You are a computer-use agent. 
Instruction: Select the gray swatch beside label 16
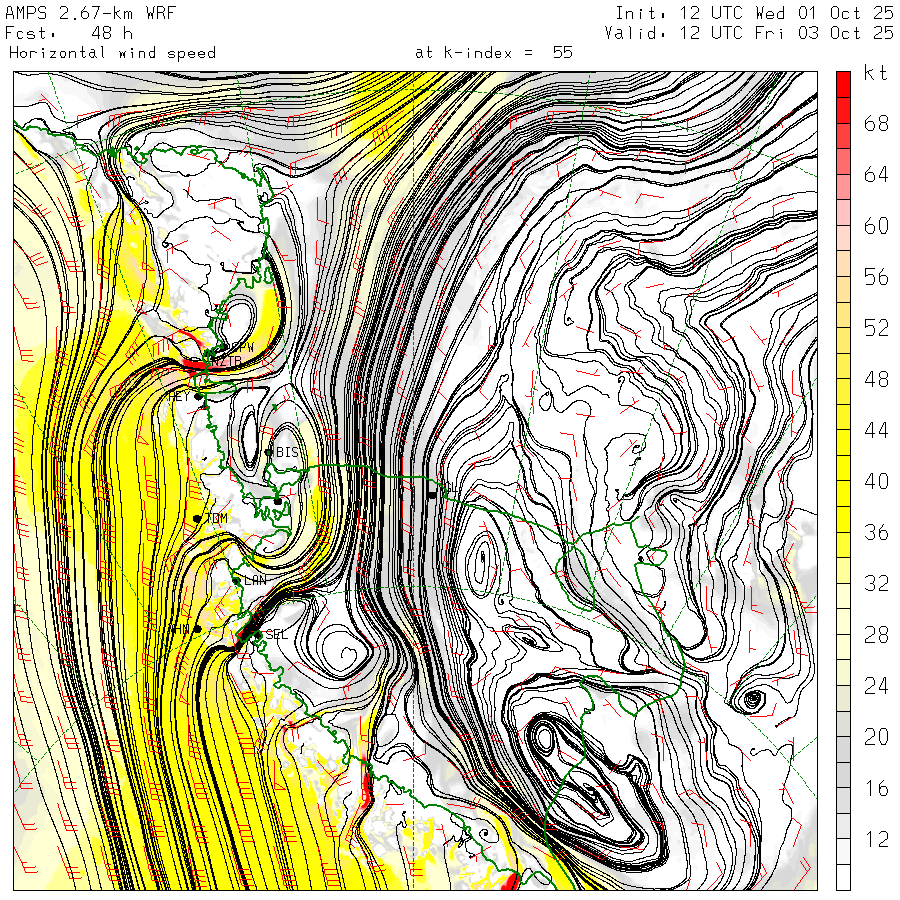844,788
